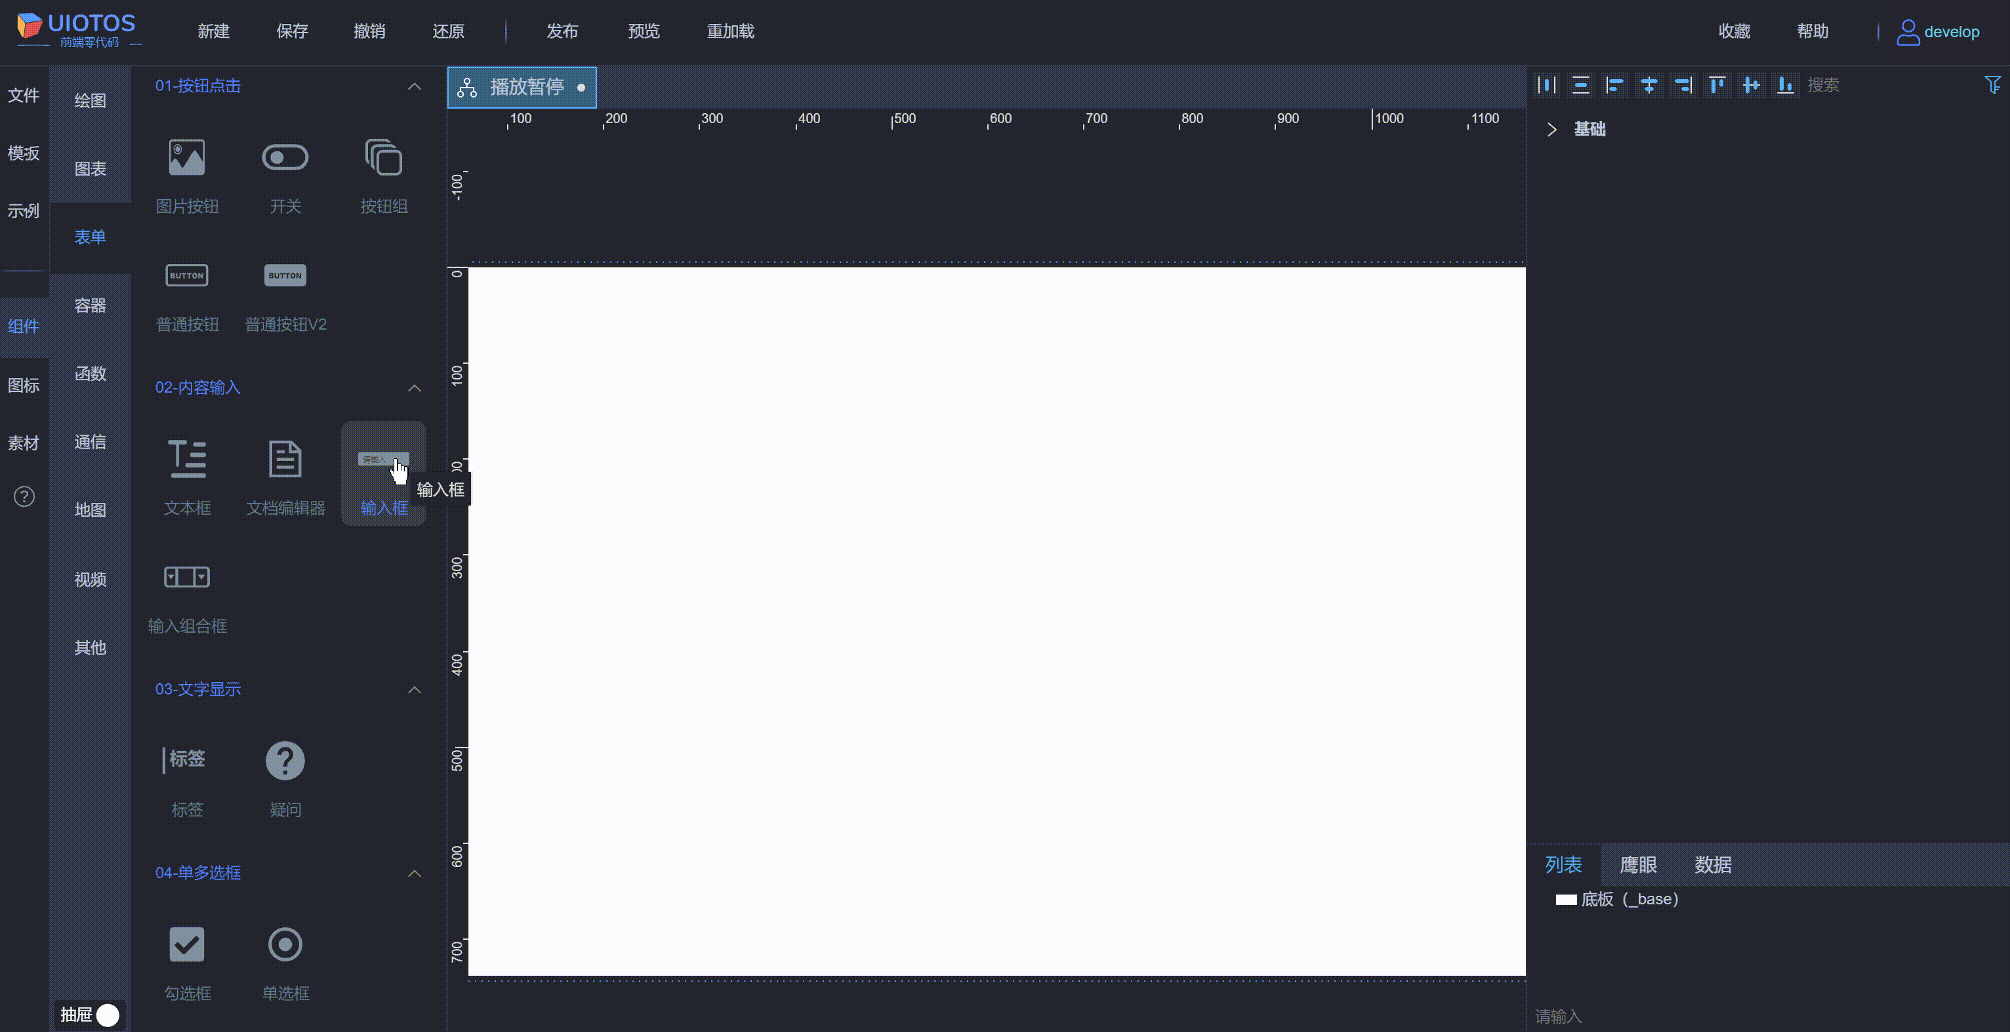Image resolution: width=2010 pixels, height=1032 pixels.
Task: Select the 勾选框 checkbox component icon
Action: (186, 944)
